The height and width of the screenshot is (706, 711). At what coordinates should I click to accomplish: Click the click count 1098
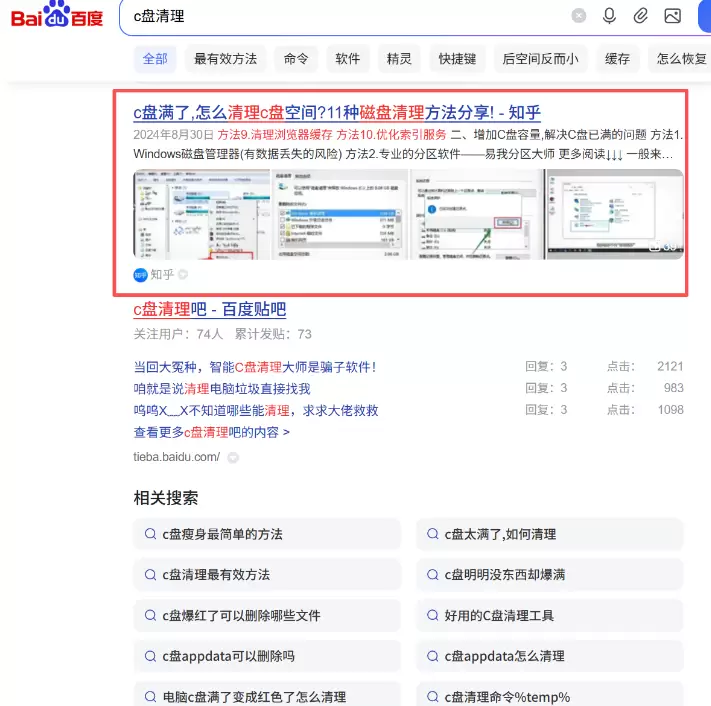[671, 410]
